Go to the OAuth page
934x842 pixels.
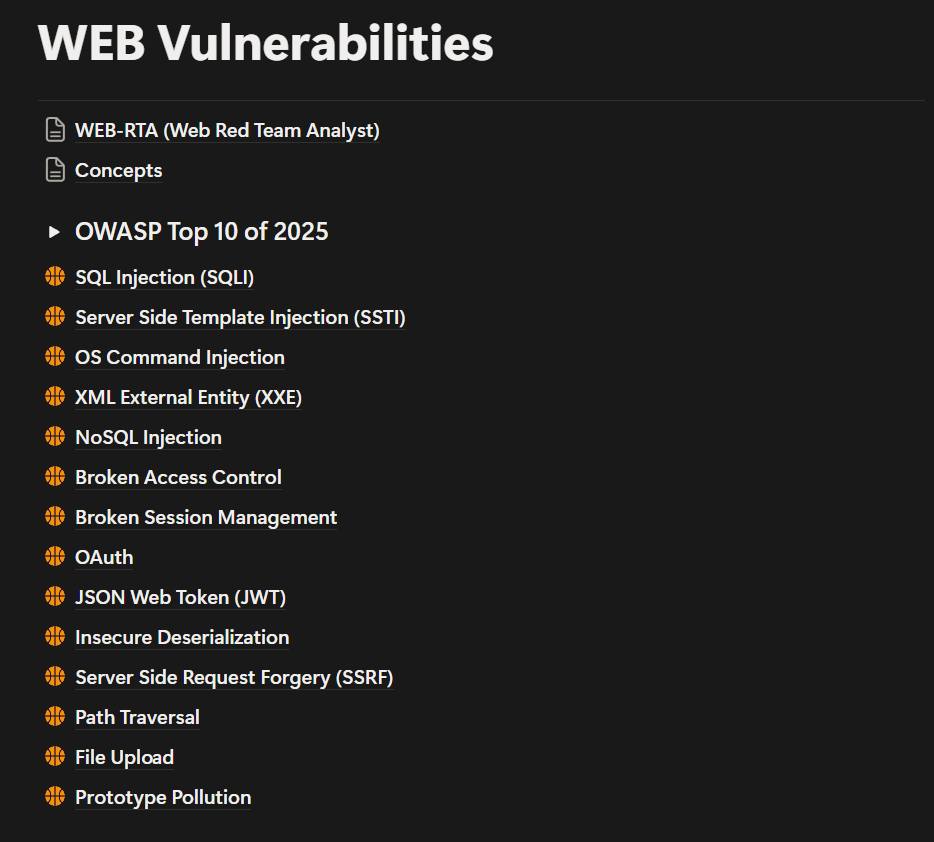pos(104,557)
